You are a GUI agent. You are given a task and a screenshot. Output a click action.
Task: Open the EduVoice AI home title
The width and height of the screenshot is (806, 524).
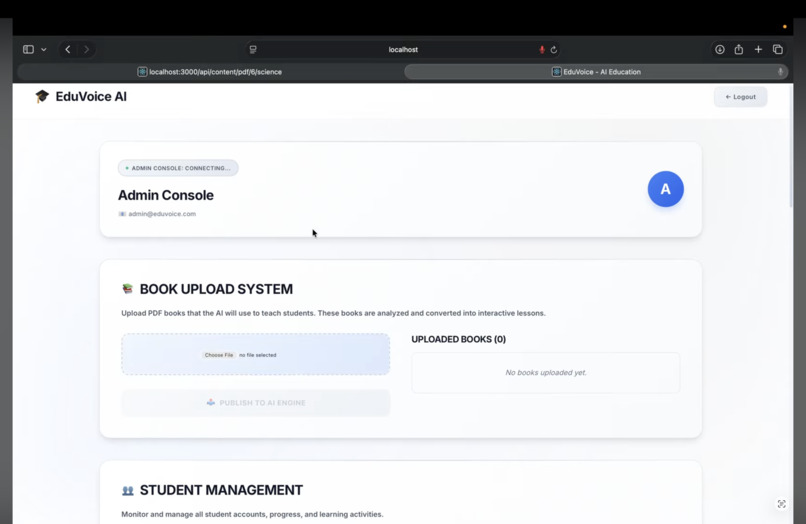91,97
